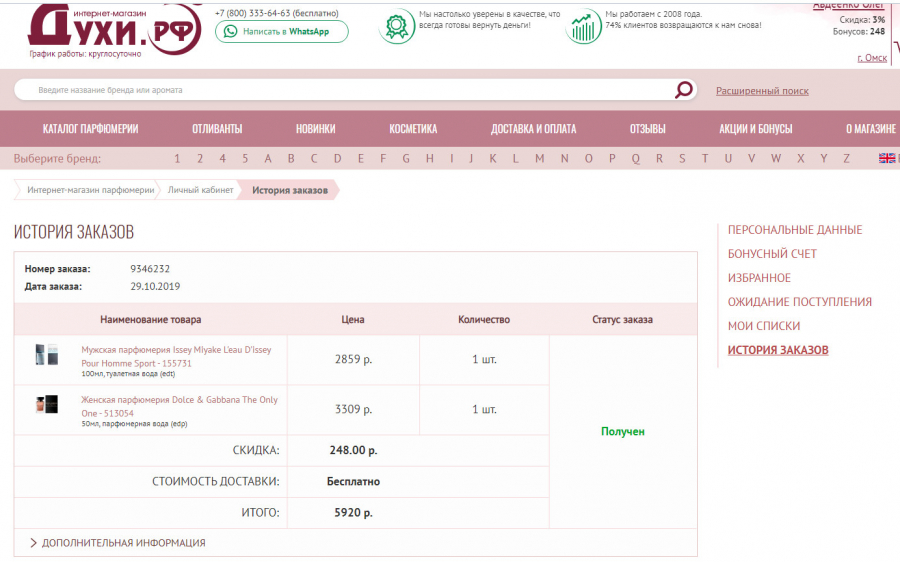Go to Доставка и оплата menu
Image resolution: width=900 pixels, height=562 pixels.
point(533,129)
